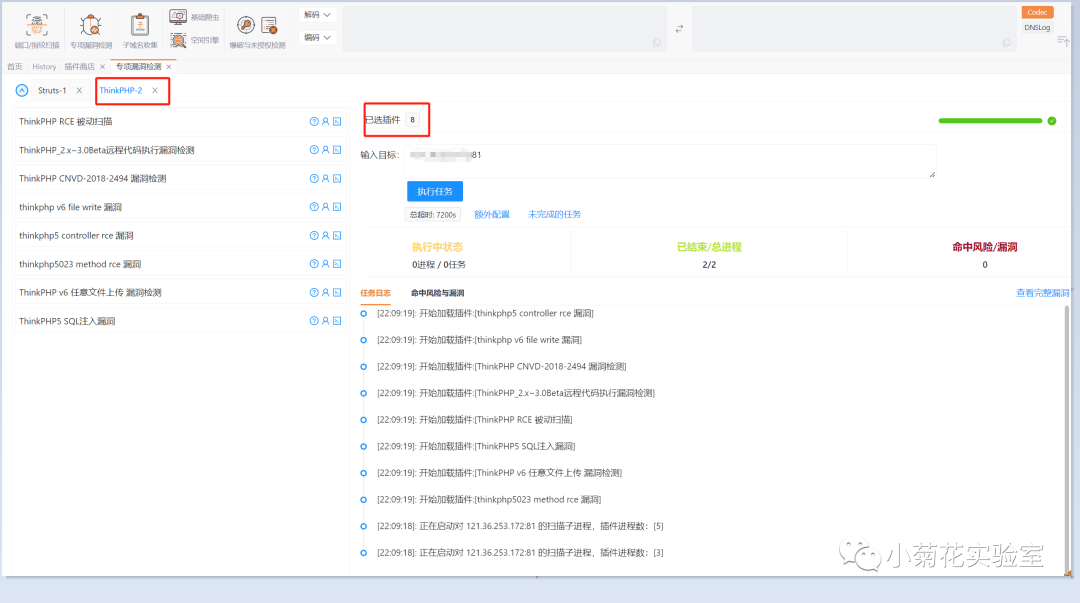Click the key-shaped brute force icon

click(245, 25)
